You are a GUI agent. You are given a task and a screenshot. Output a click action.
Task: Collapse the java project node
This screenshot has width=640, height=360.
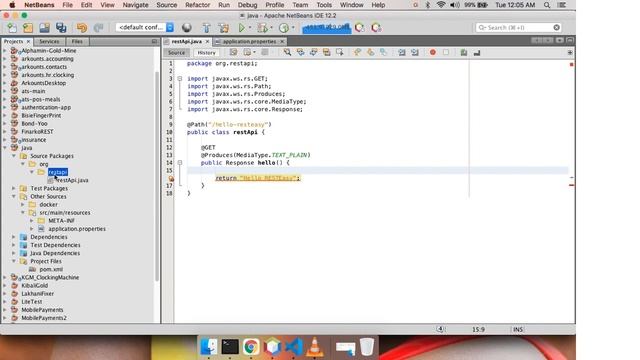click(5, 148)
